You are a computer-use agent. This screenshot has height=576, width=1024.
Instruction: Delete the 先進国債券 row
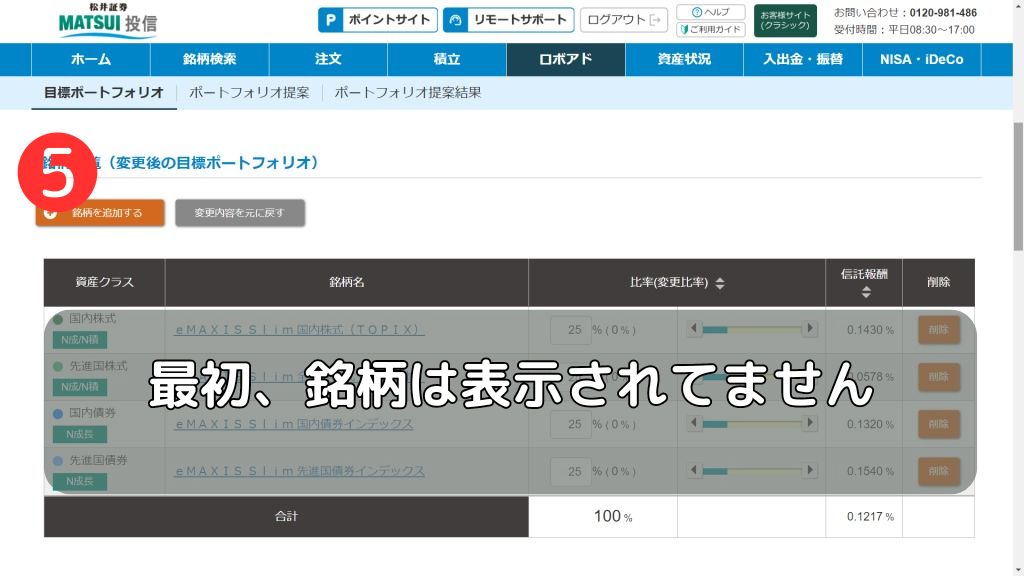click(938, 471)
